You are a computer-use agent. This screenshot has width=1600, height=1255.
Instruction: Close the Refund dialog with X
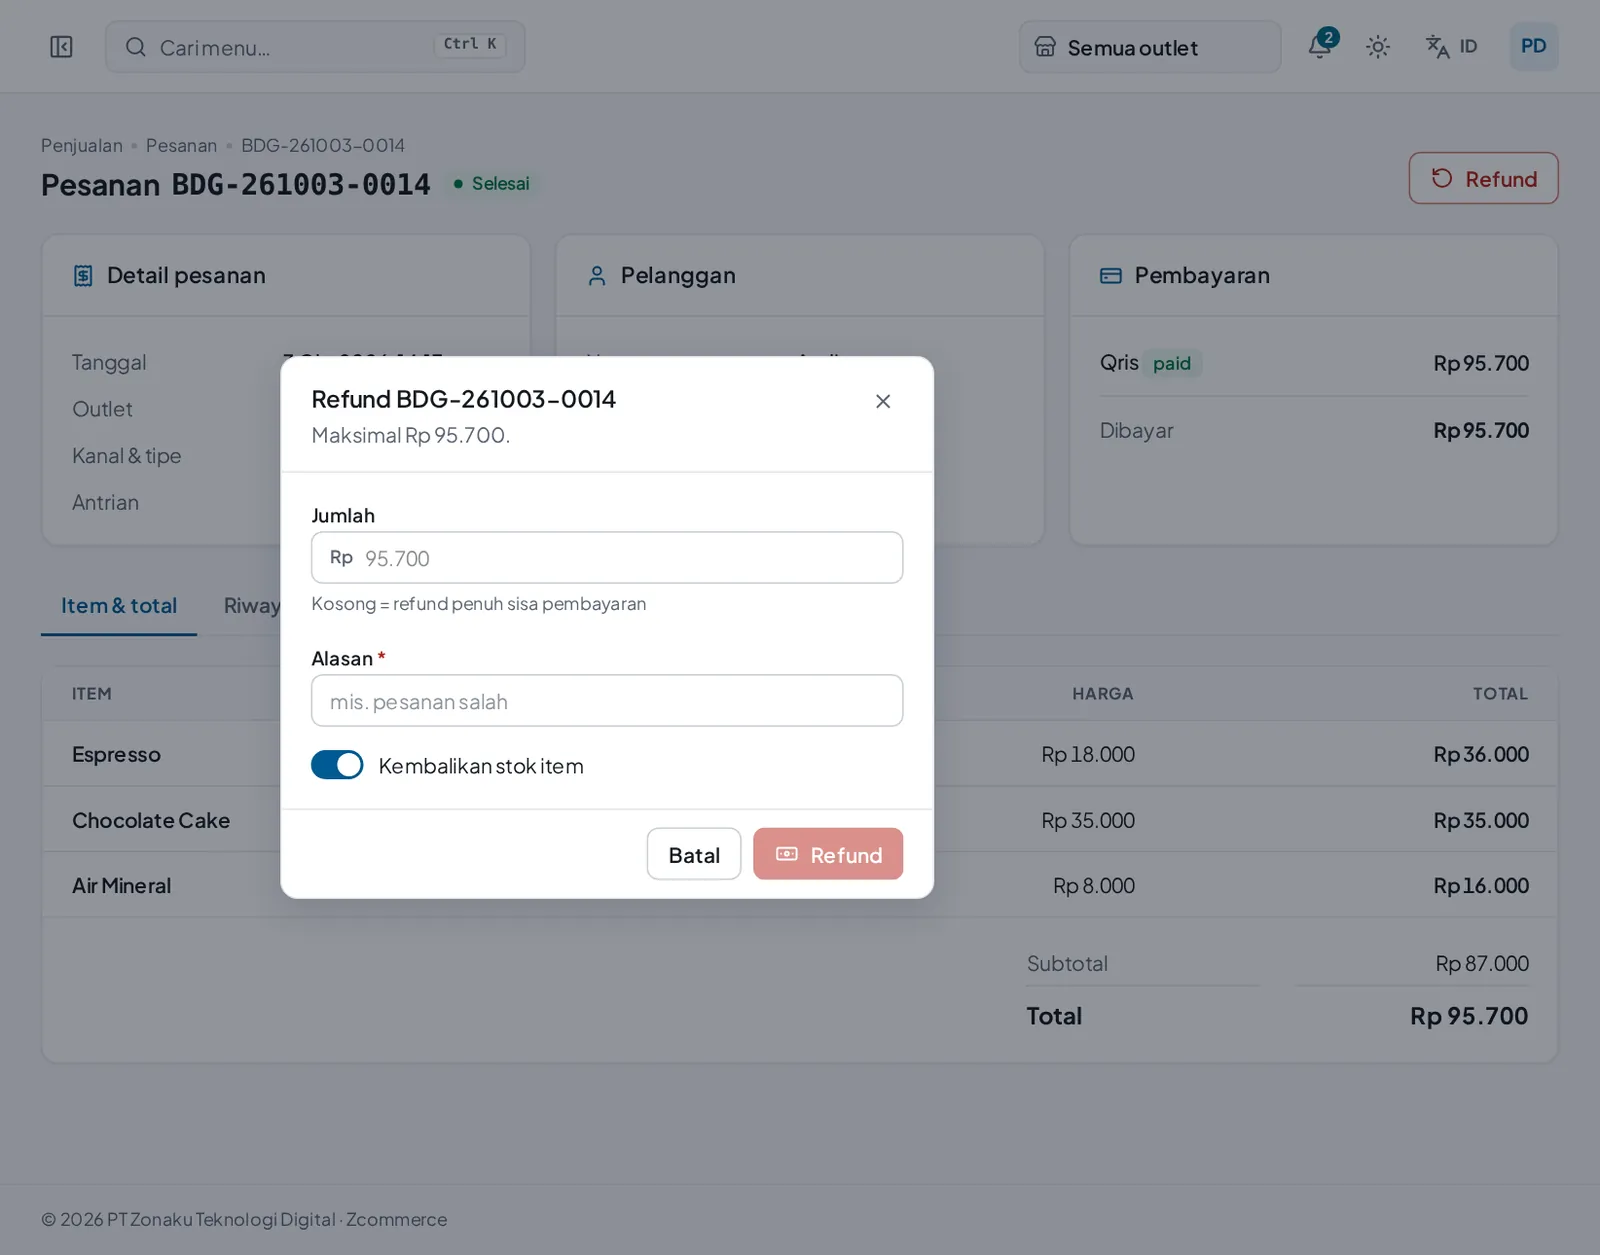point(883,401)
